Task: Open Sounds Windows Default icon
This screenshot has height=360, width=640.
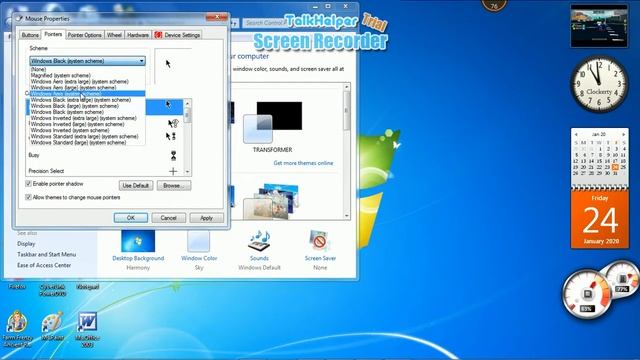Action: (x=259, y=241)
